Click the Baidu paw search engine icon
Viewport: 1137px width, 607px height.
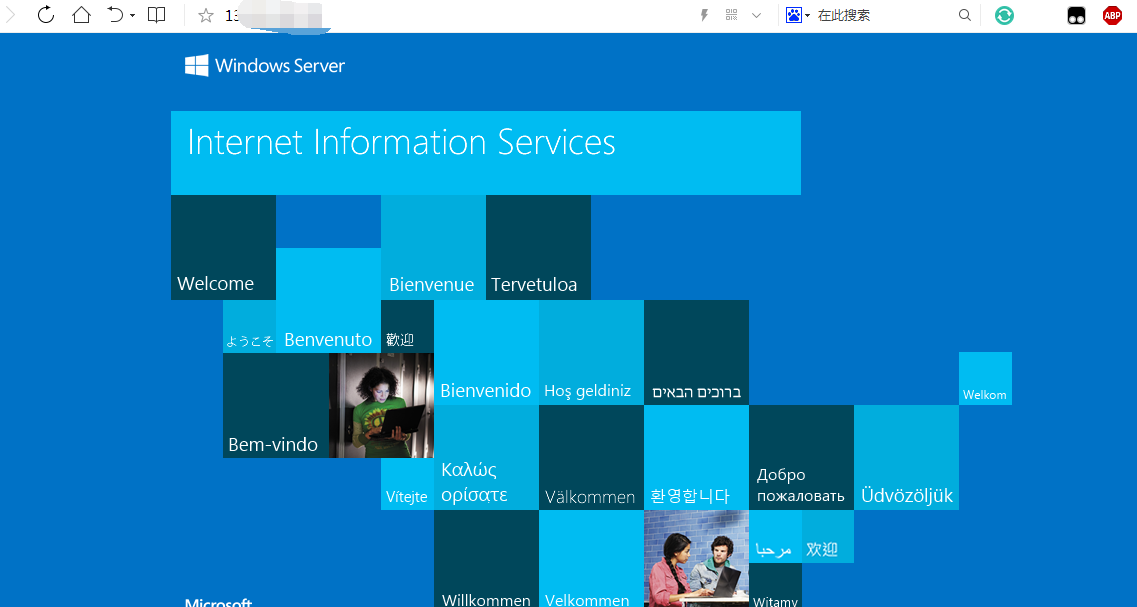click(x=794, y=15)
